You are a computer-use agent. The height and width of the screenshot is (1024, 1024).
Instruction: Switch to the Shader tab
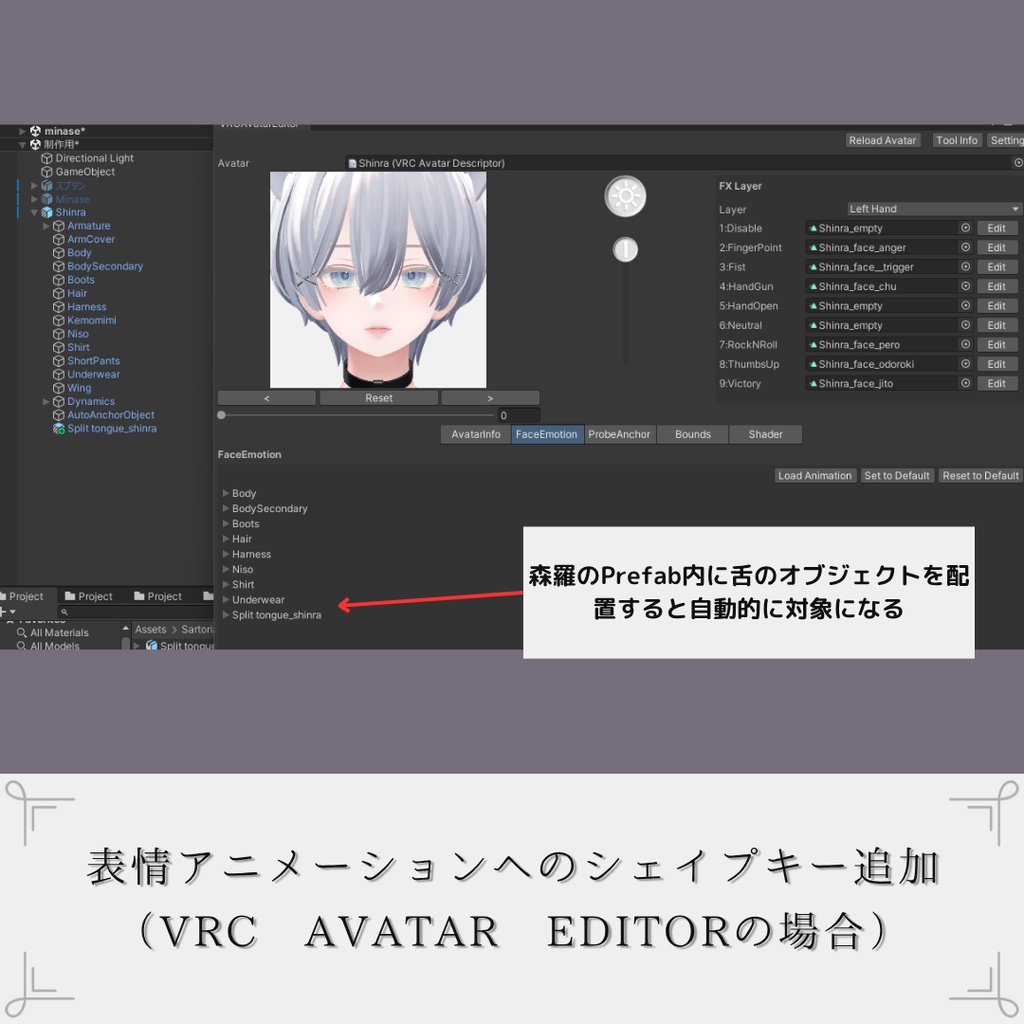pos(765,434)
